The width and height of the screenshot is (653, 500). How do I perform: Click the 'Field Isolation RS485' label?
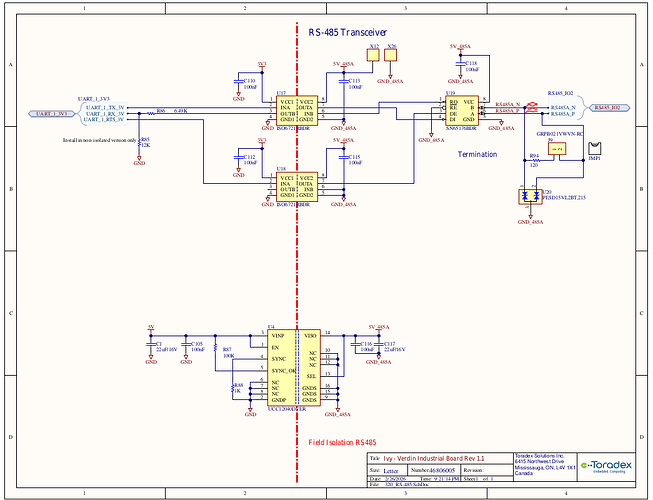(x=342, y=443)
